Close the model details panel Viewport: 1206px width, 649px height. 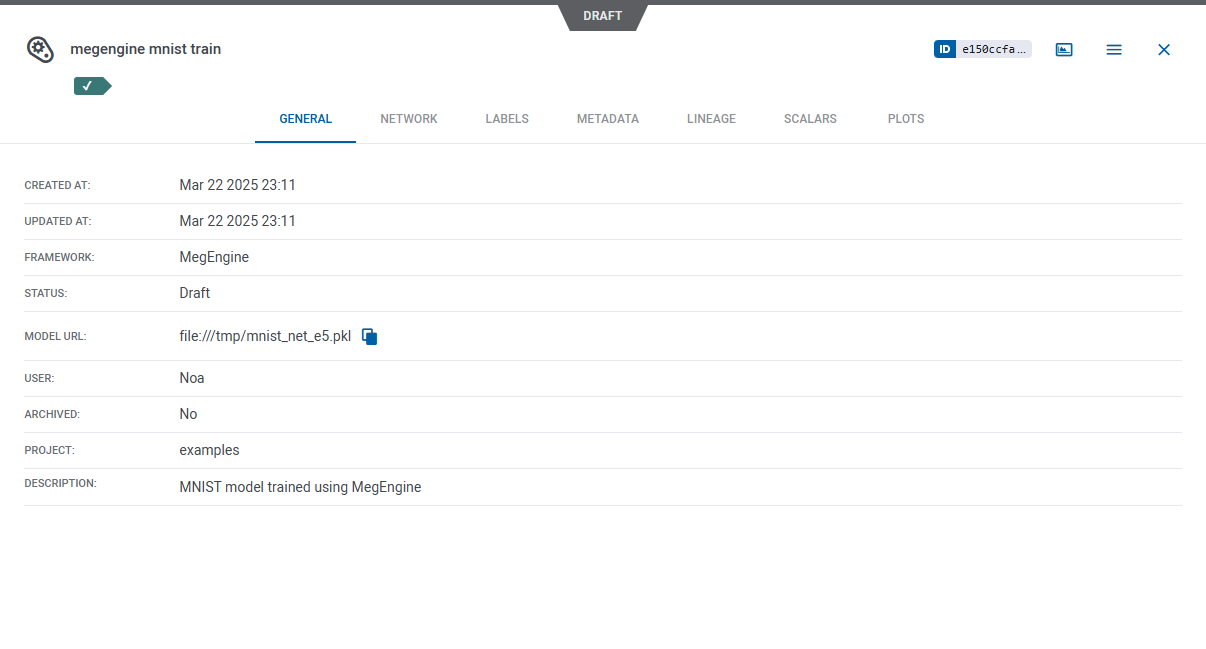pyautogui.click(x=1163, y=49)
